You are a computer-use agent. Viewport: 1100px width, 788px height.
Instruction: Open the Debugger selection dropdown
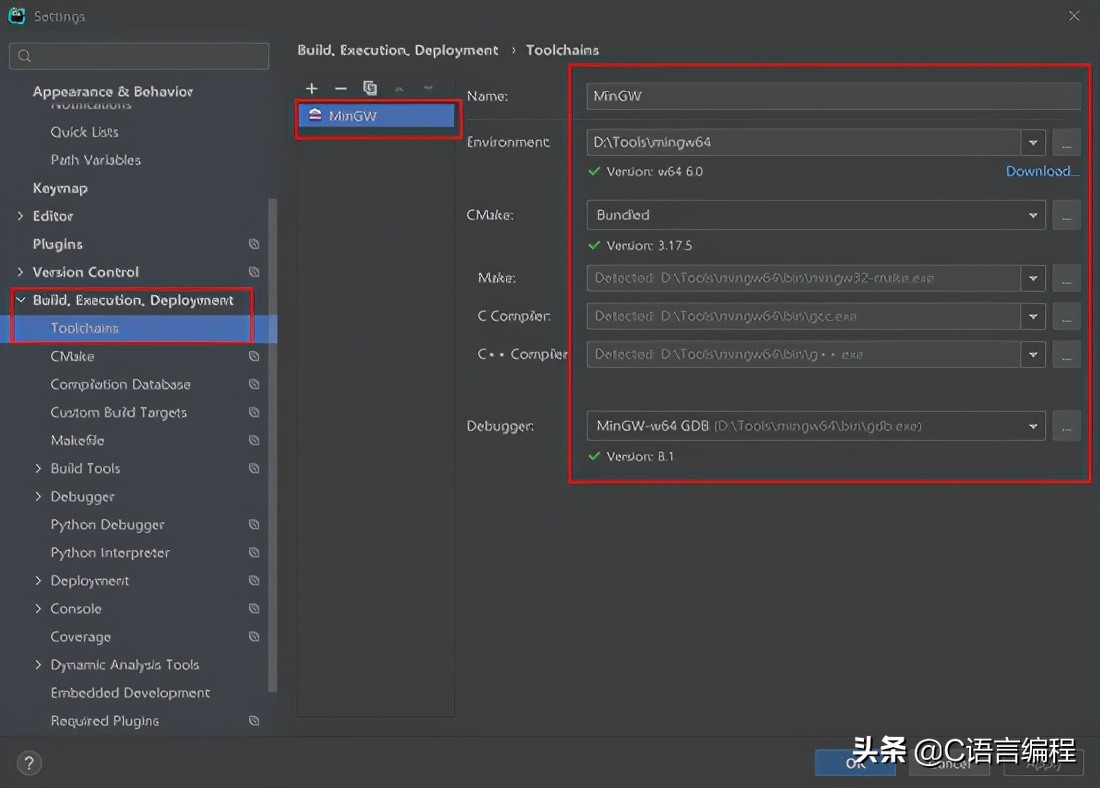pos(1033,425)
